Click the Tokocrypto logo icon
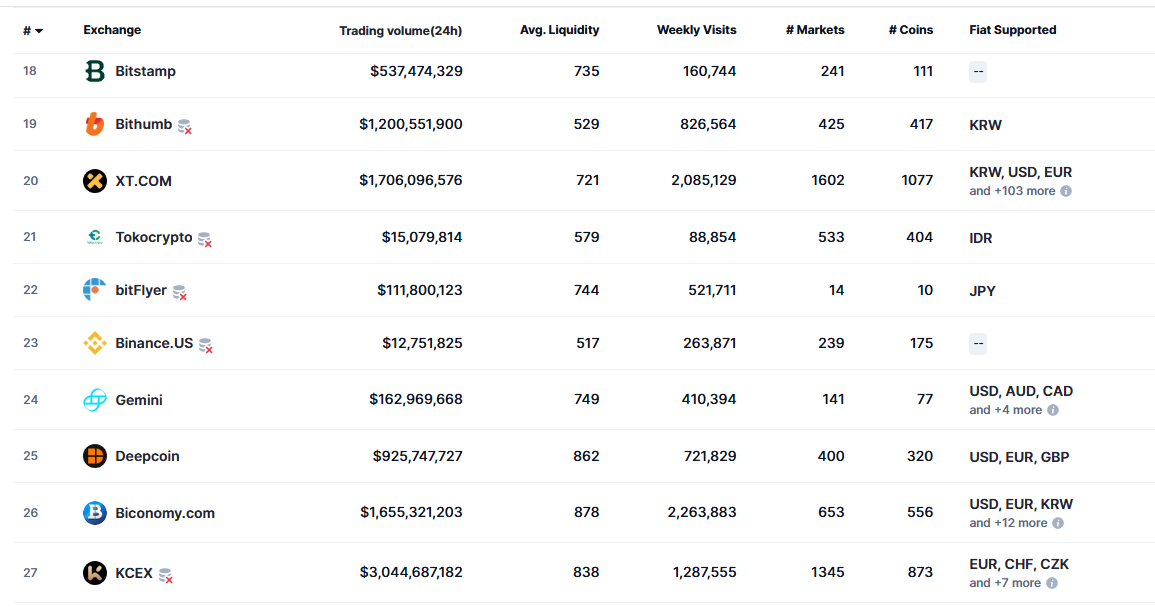Image resolution: width=1155 pixels, height=607 pixels. click(x=95, y=237)
